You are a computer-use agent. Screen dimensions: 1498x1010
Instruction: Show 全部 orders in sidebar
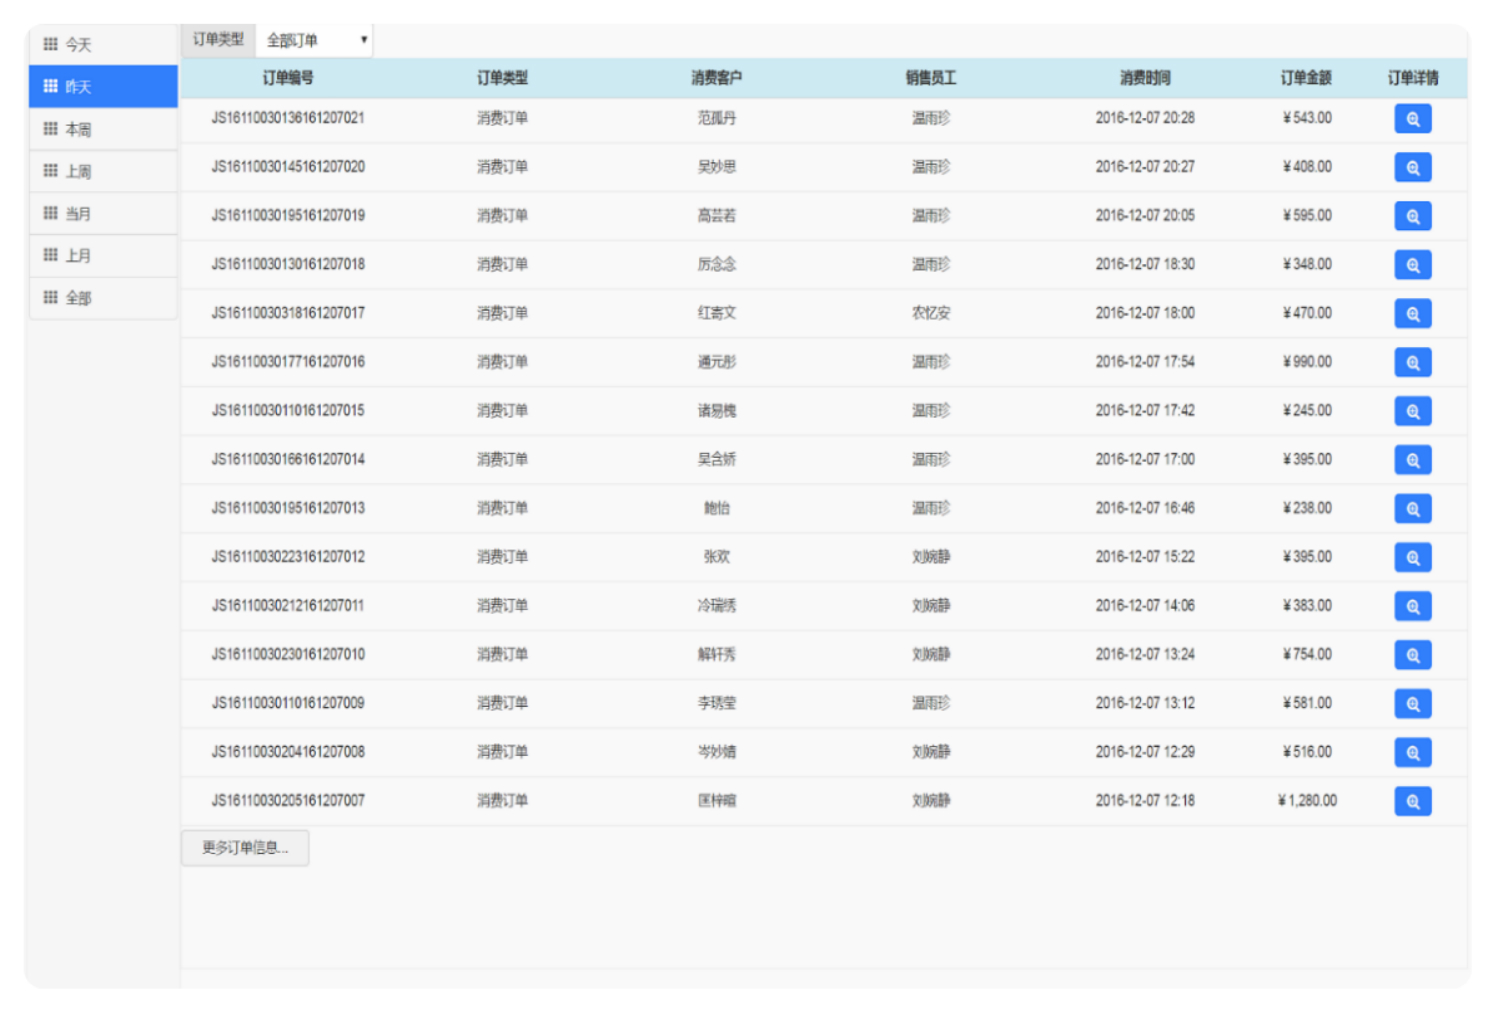pyautogui.click(x=103, y=298)
